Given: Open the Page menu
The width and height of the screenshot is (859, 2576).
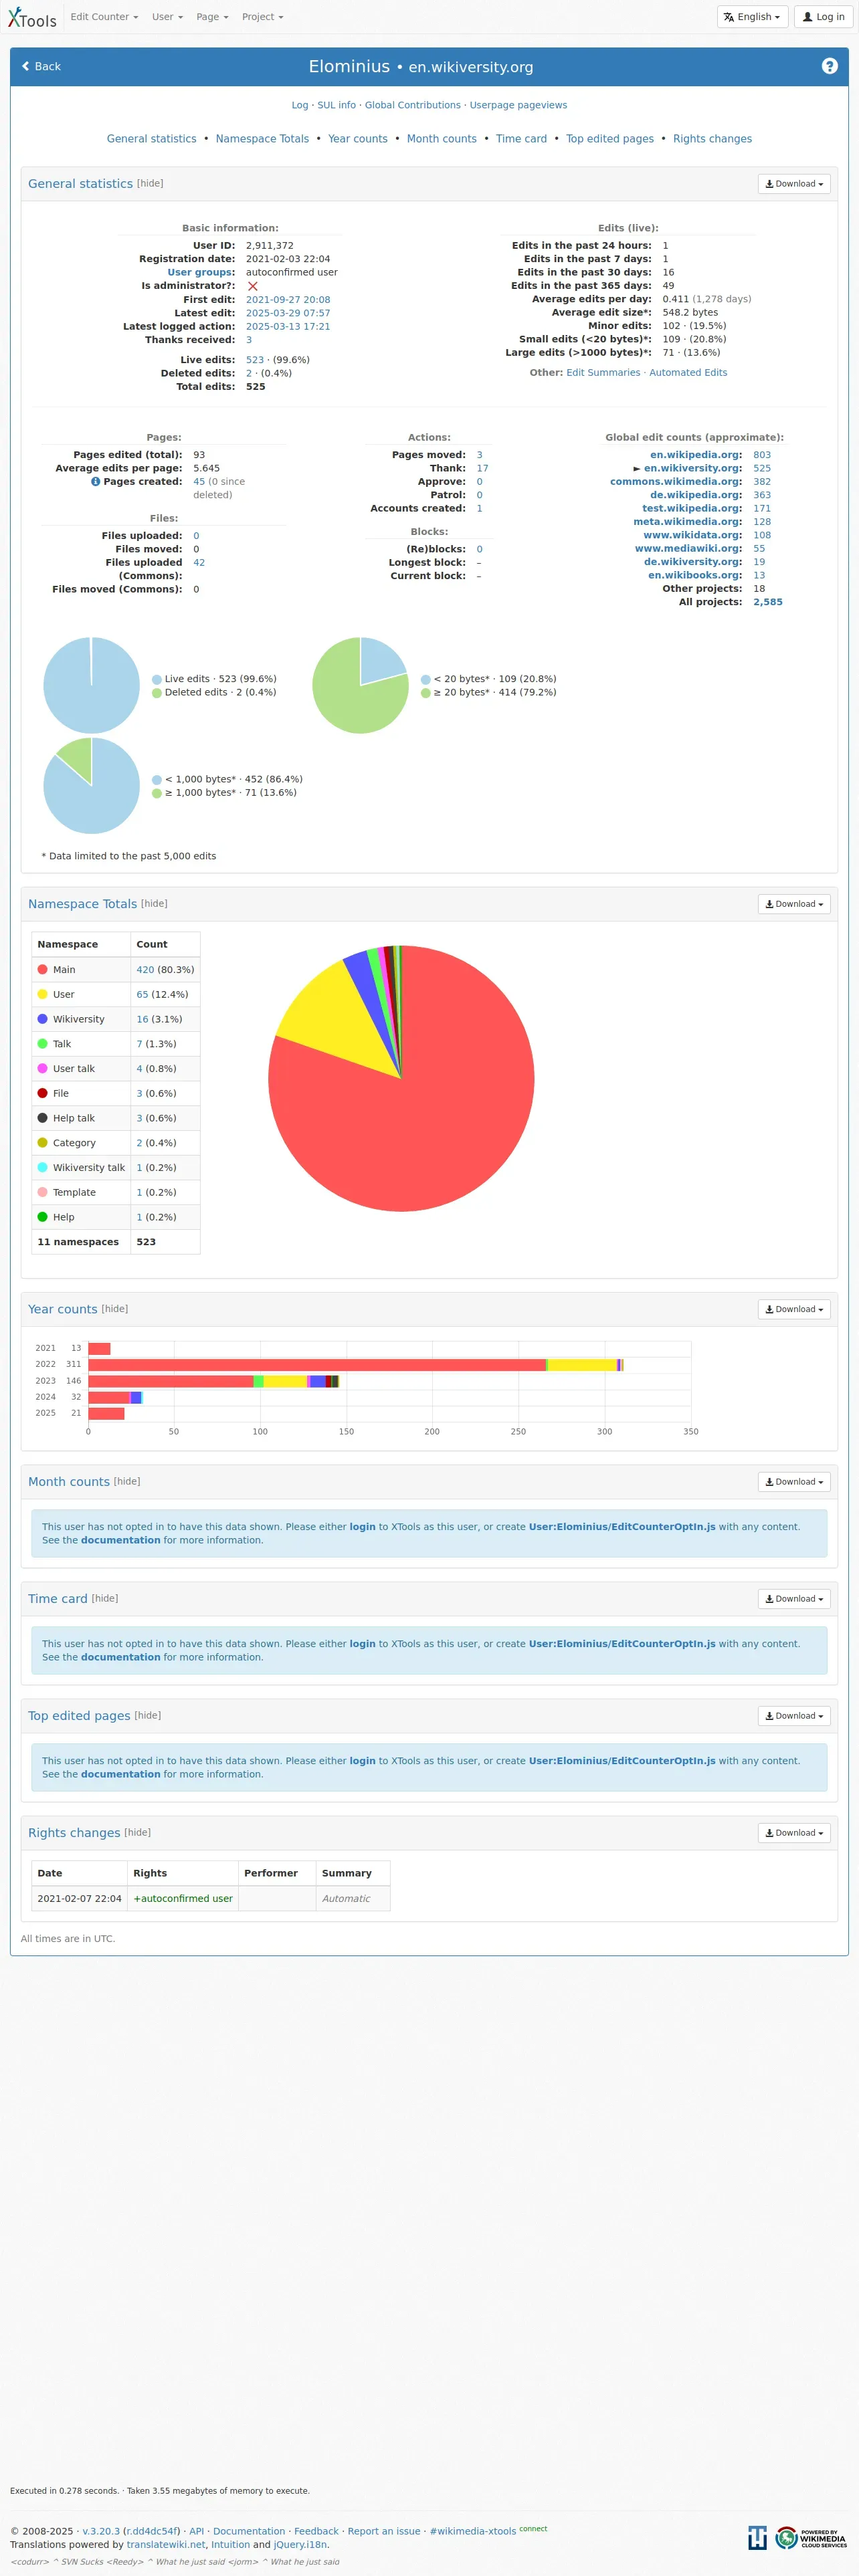Looking at the screenshot, I should coord(212,17).
